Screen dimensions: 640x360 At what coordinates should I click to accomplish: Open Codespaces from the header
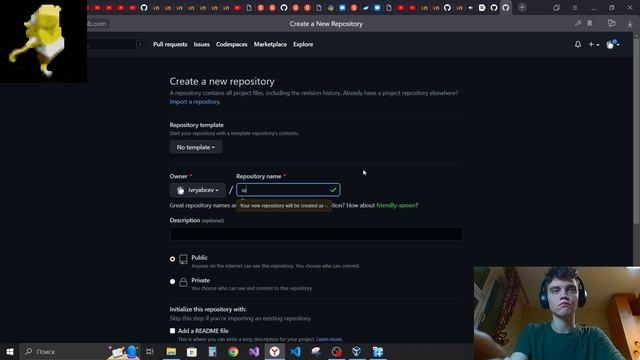[x=231, y=44]
